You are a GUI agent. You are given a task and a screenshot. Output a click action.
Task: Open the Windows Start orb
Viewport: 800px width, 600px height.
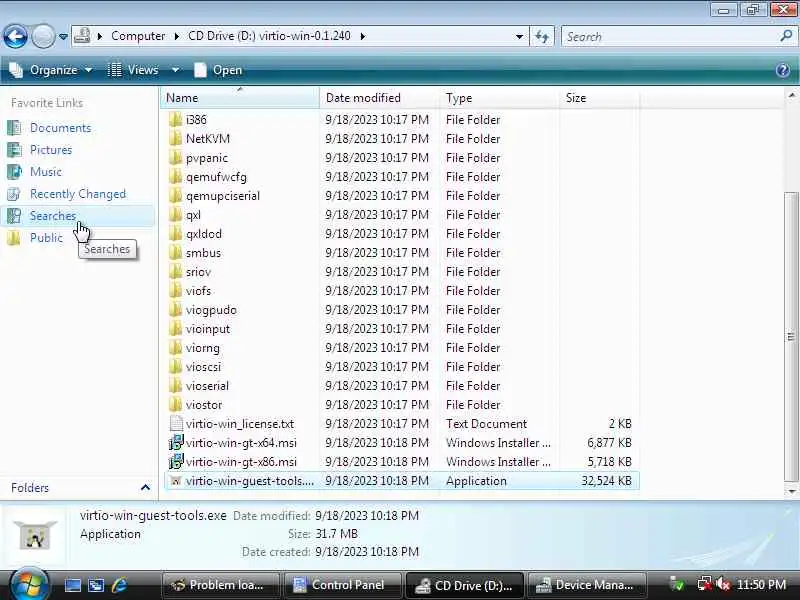tap(28, 583)
